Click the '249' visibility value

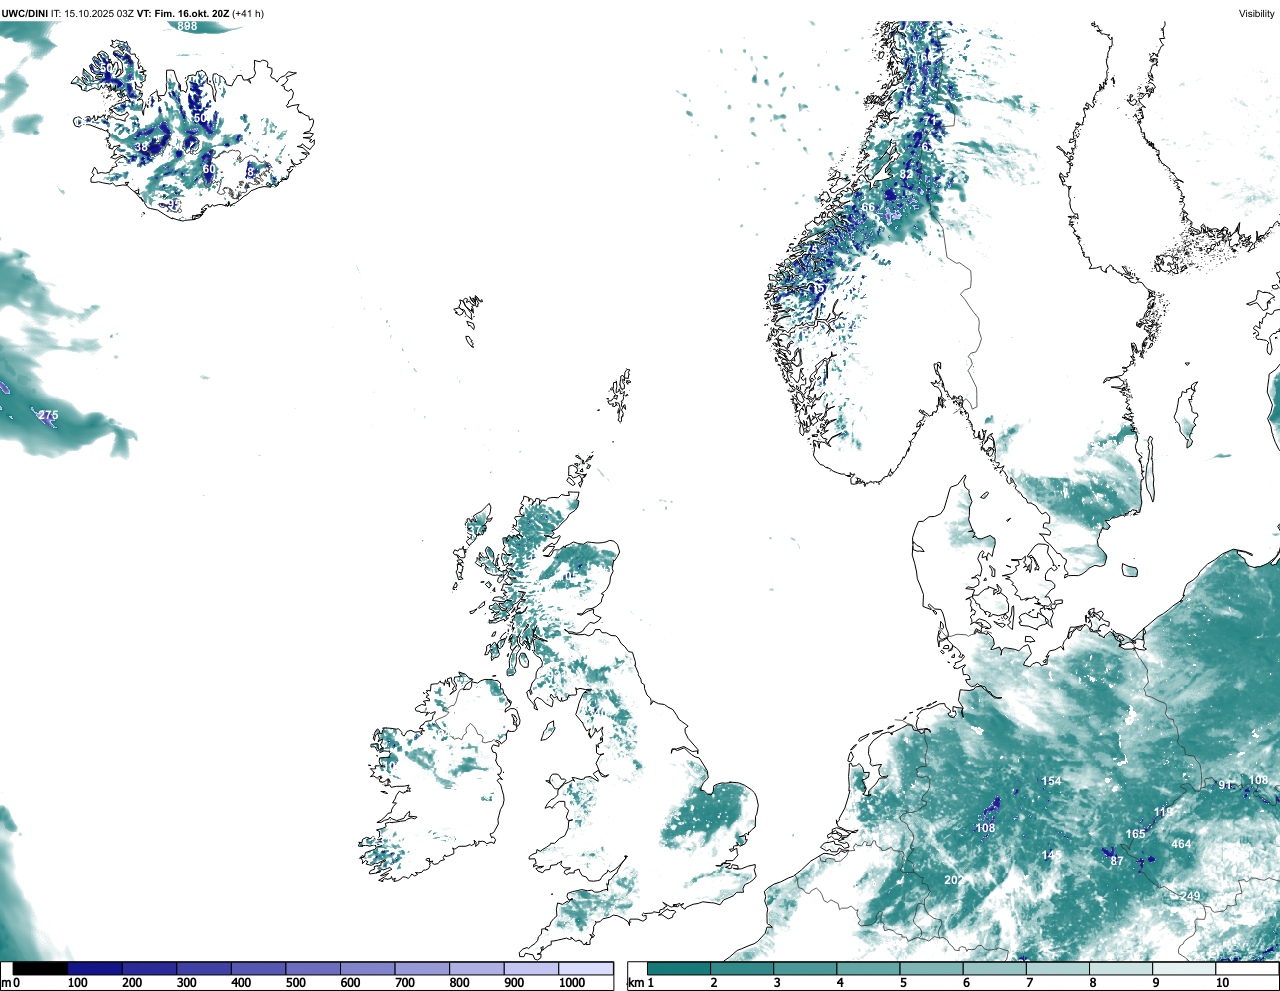click(1190, 896)
